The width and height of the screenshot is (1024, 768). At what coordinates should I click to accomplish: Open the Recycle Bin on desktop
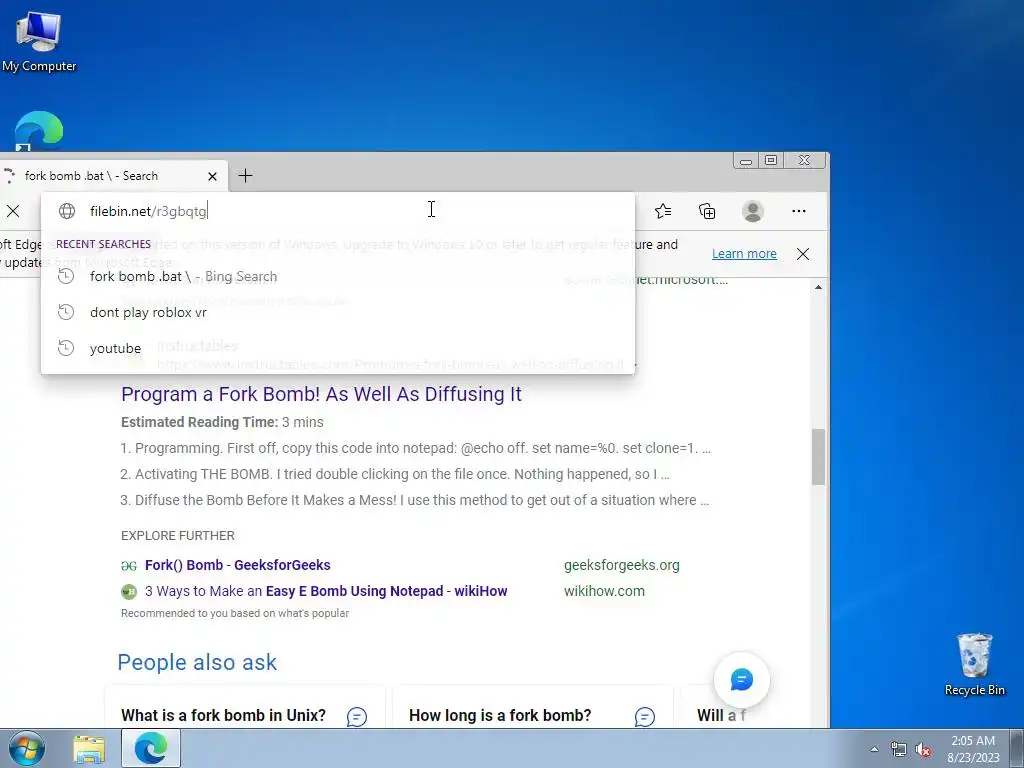(974, 664)
